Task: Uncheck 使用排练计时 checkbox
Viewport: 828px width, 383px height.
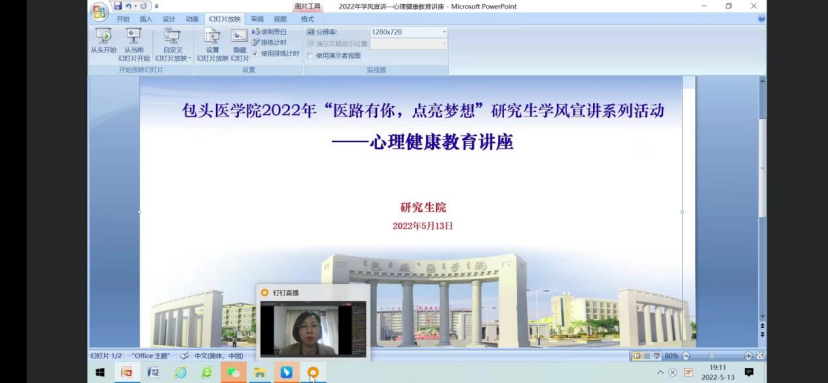Action: 255,53
